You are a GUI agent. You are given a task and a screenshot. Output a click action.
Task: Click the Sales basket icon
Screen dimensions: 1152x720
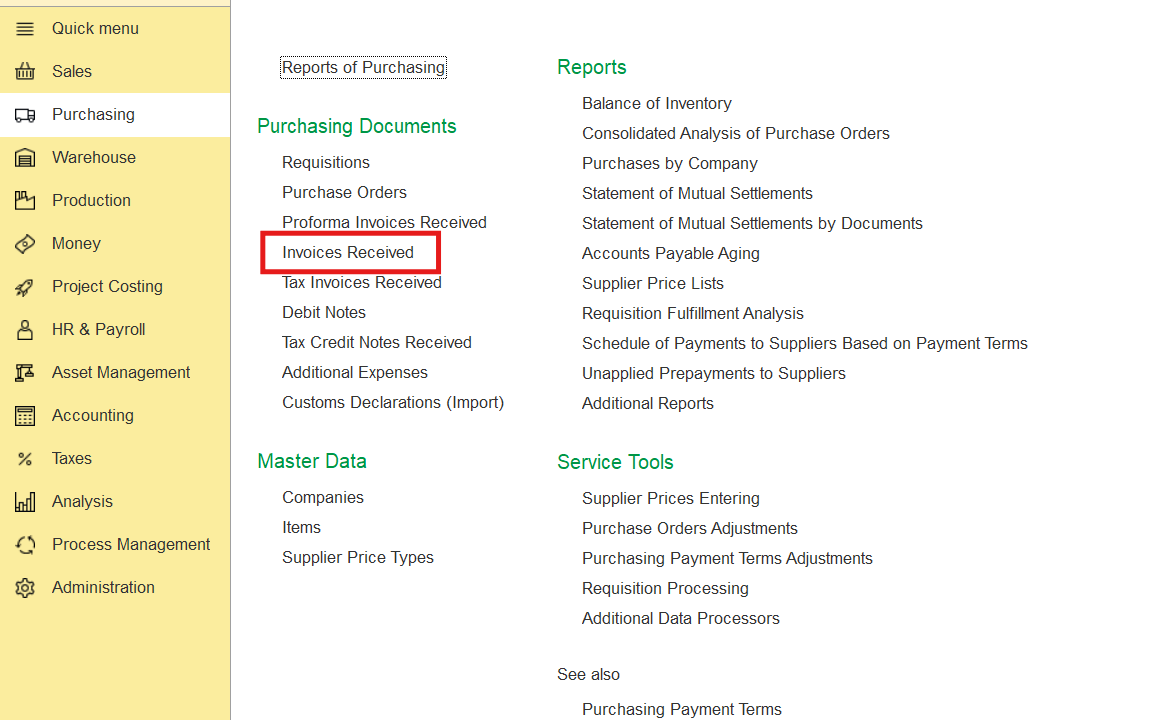(x=25, y=72)
